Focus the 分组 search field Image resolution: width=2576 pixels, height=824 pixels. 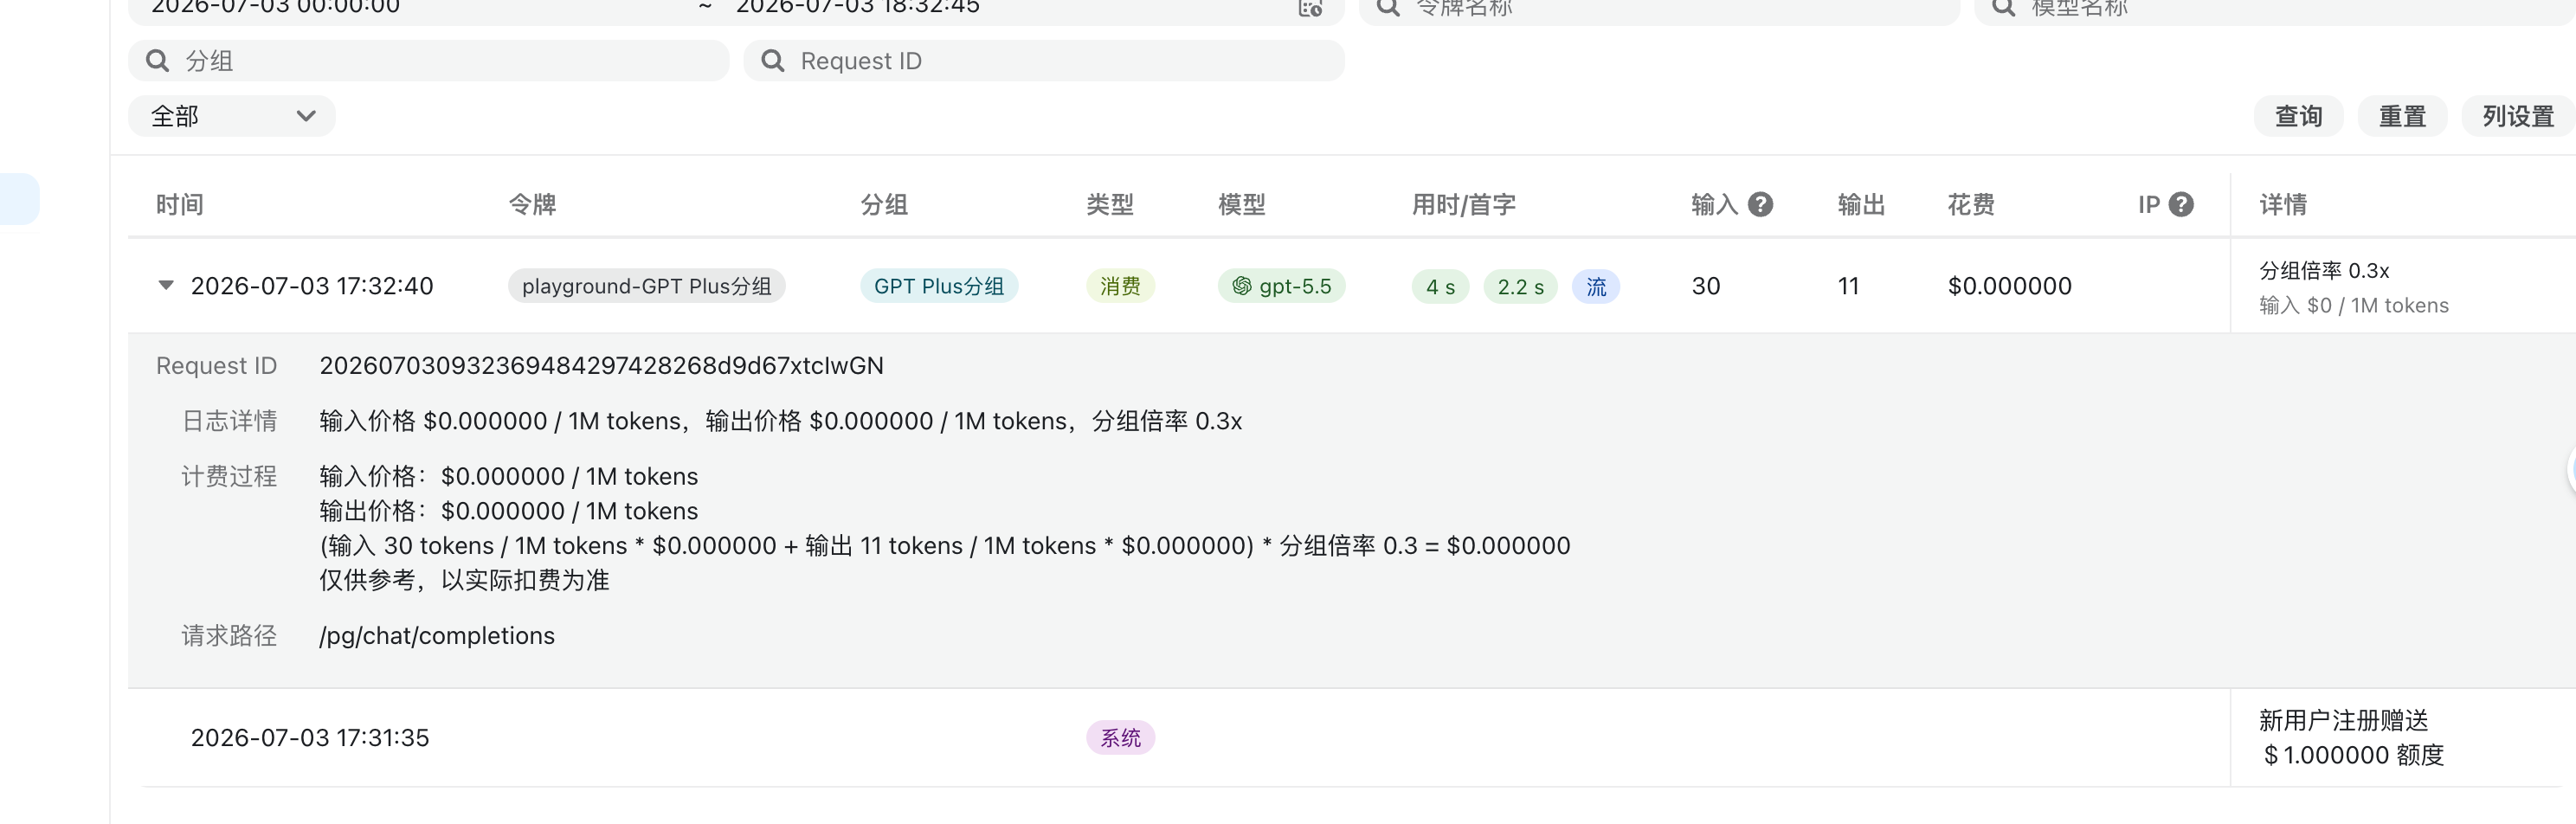click(429, 61)
